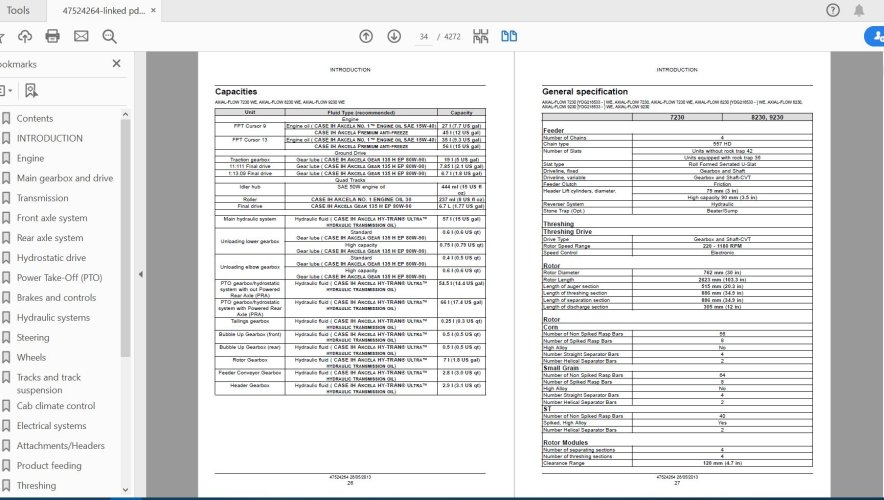This screenshot has height=500, width=884.
Task: Open the notifications bell
Action: [859, 10]
